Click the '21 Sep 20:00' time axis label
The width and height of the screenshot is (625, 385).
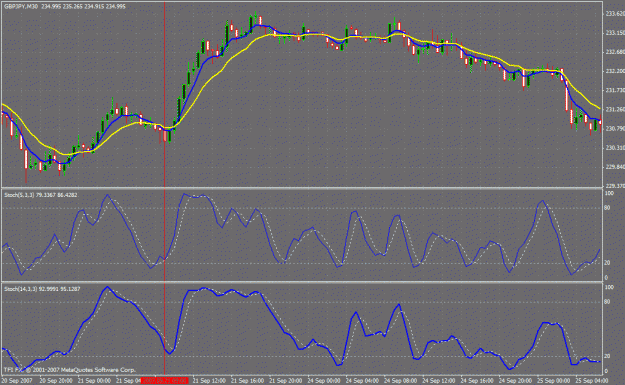point(285,381)
